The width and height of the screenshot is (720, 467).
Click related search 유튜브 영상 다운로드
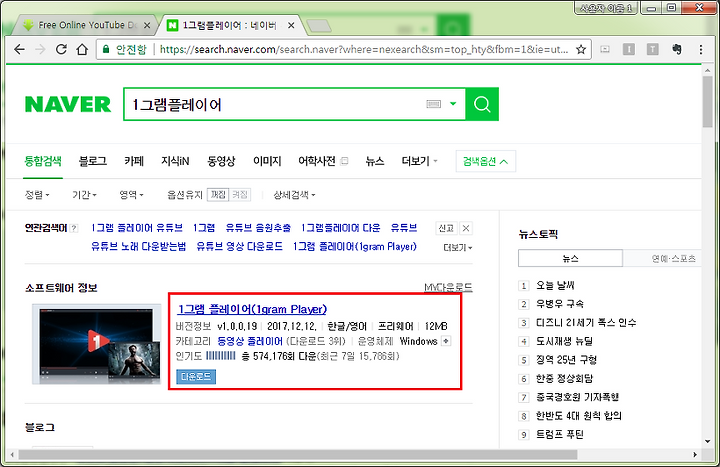239,247
